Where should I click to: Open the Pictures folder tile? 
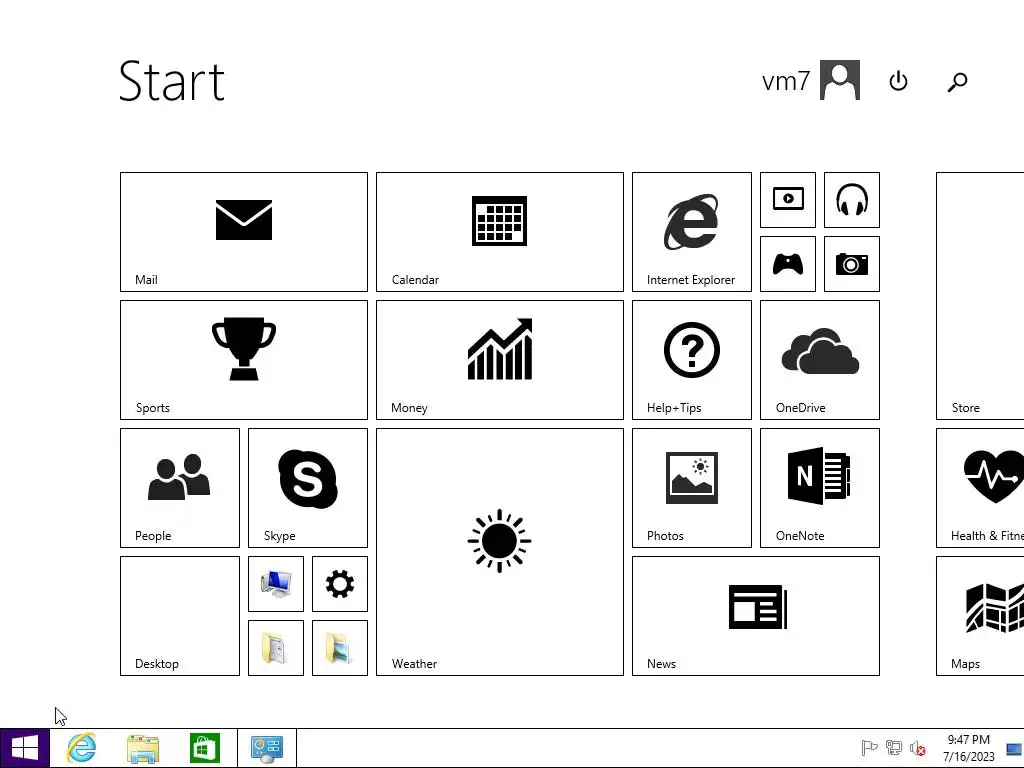340,648
